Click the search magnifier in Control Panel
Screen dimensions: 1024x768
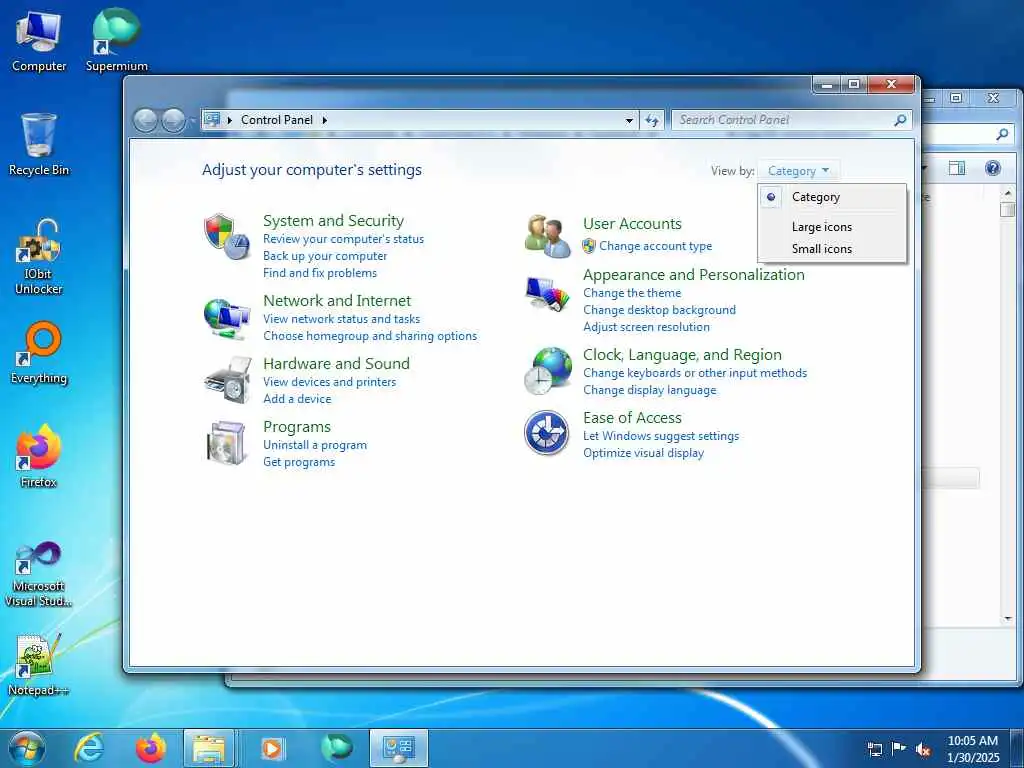point(900,120)
